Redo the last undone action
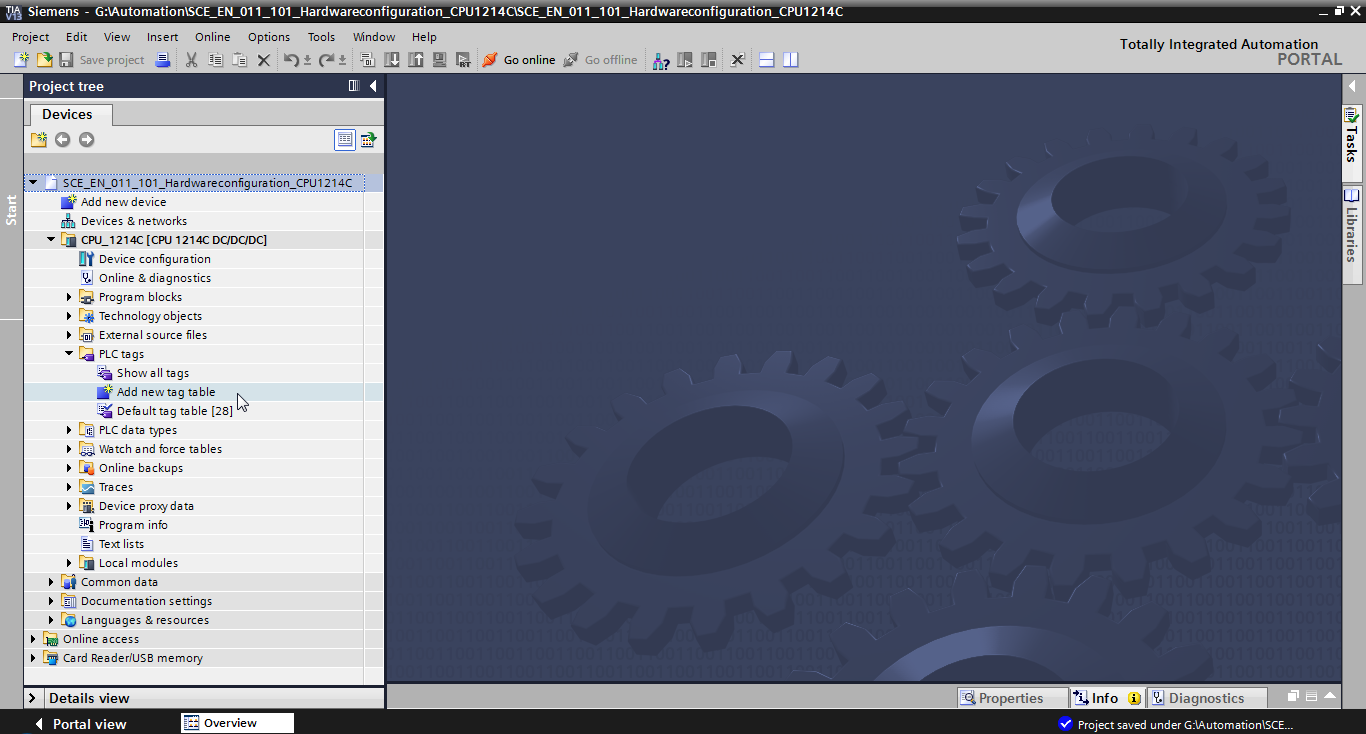The width and height of the screenshot is (1366, 734). [x=326, y=60]
